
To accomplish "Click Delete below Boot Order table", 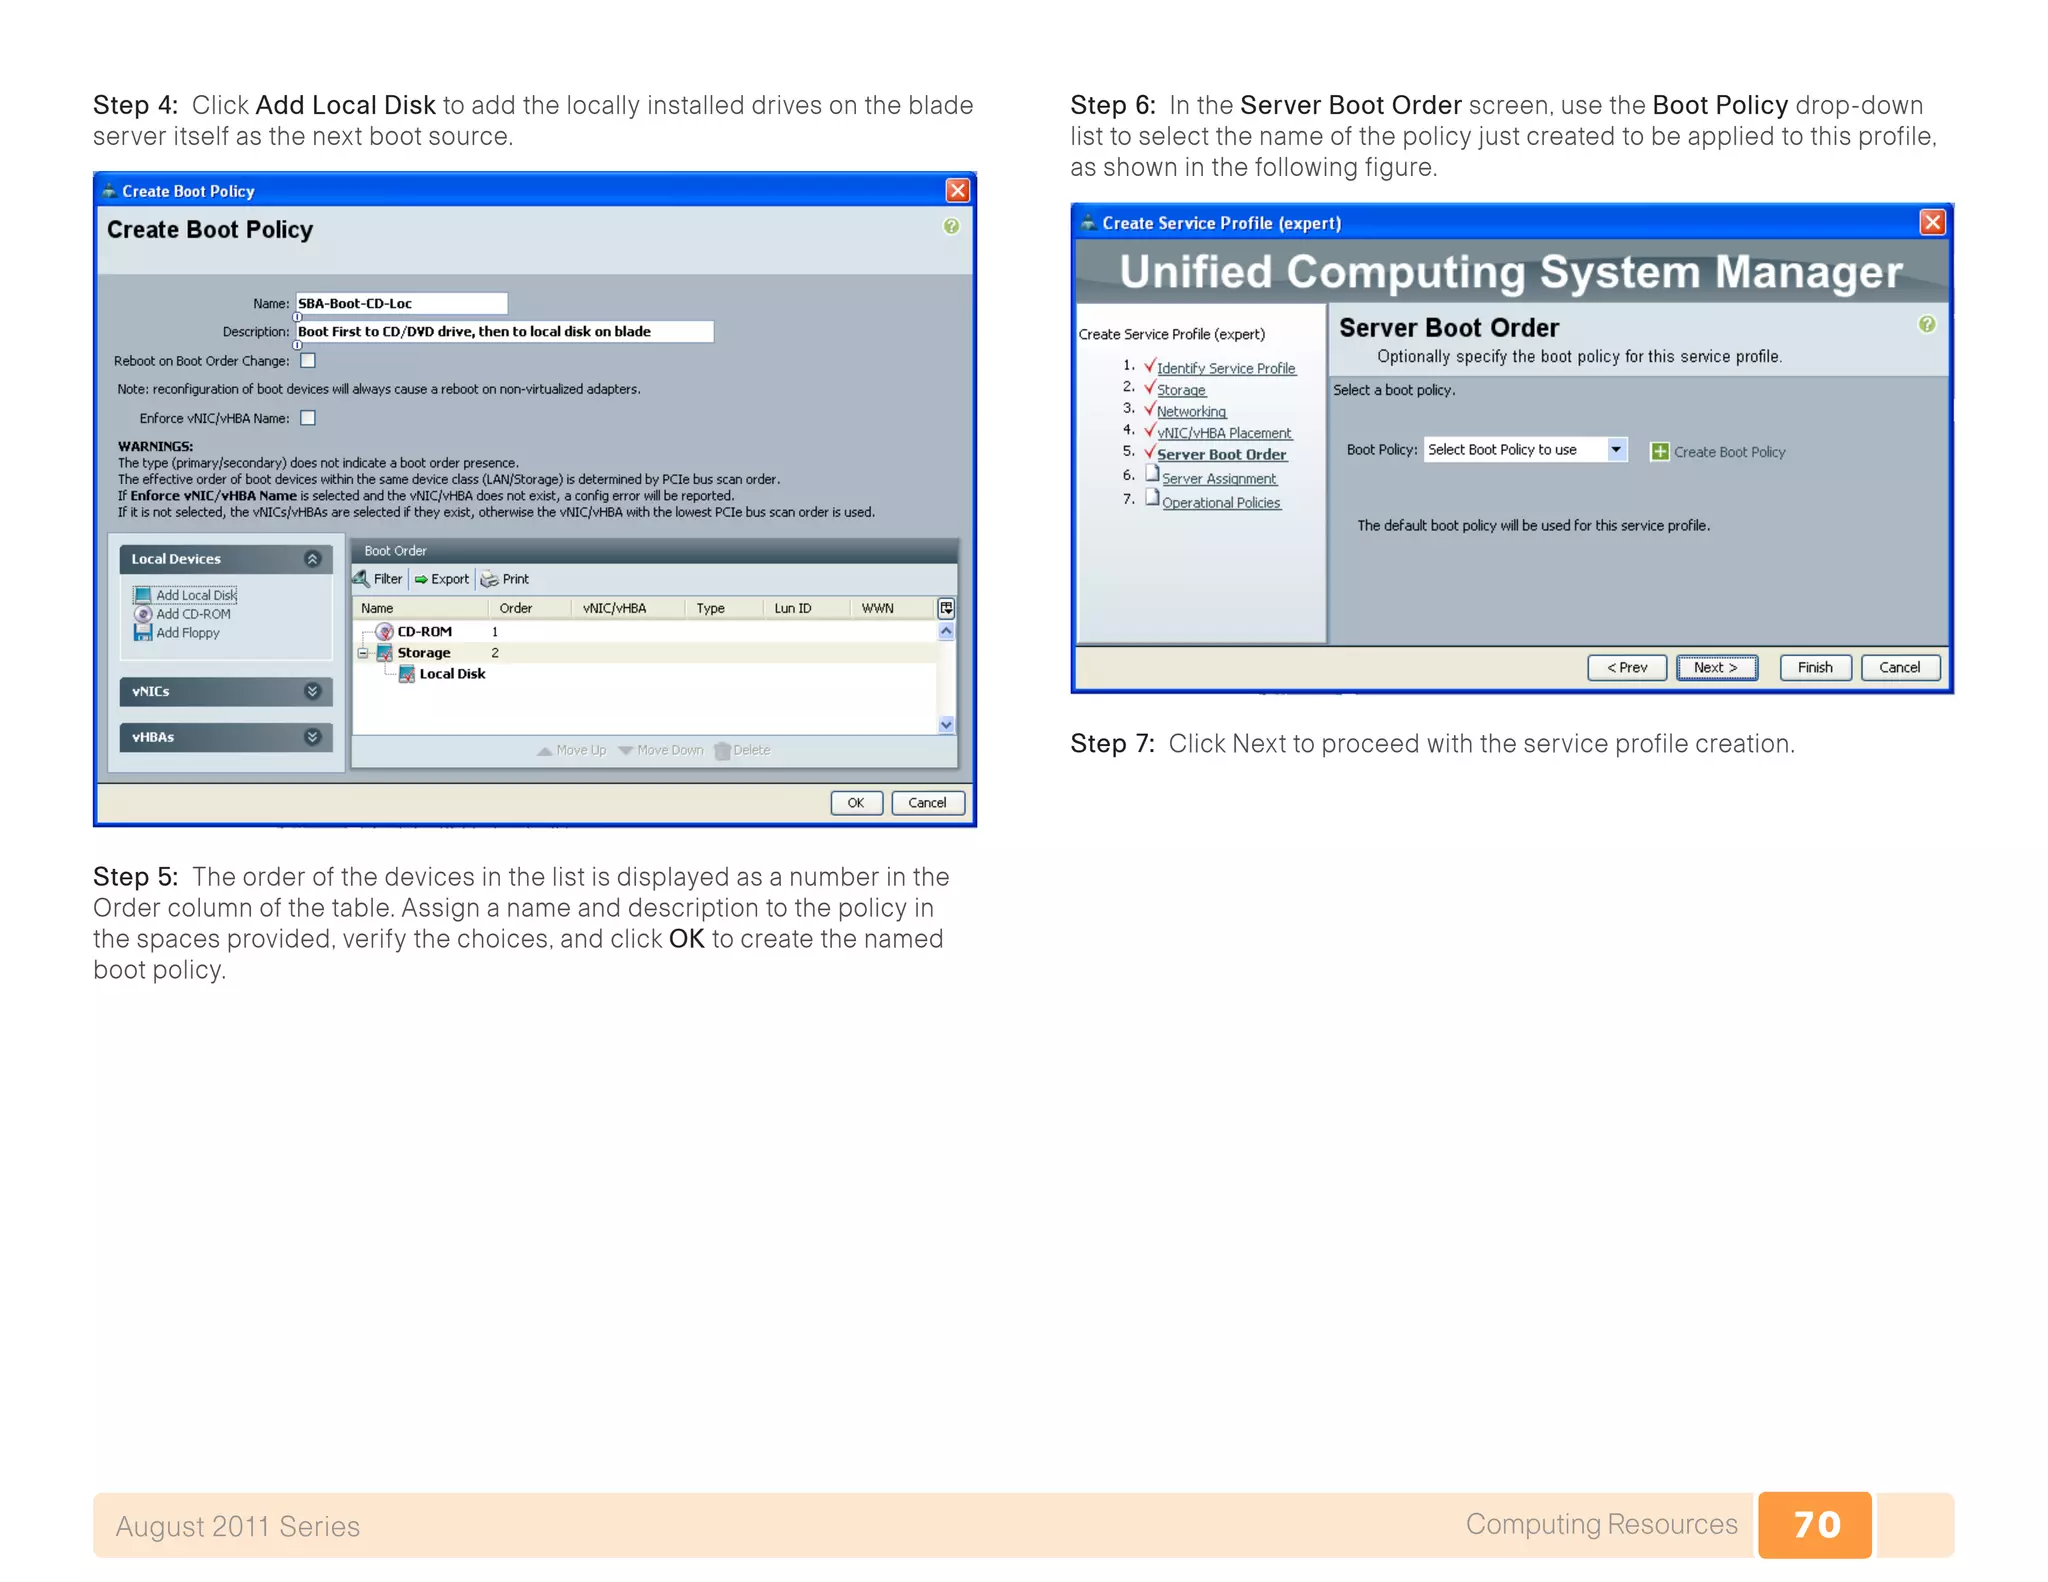I will [743, 750].
